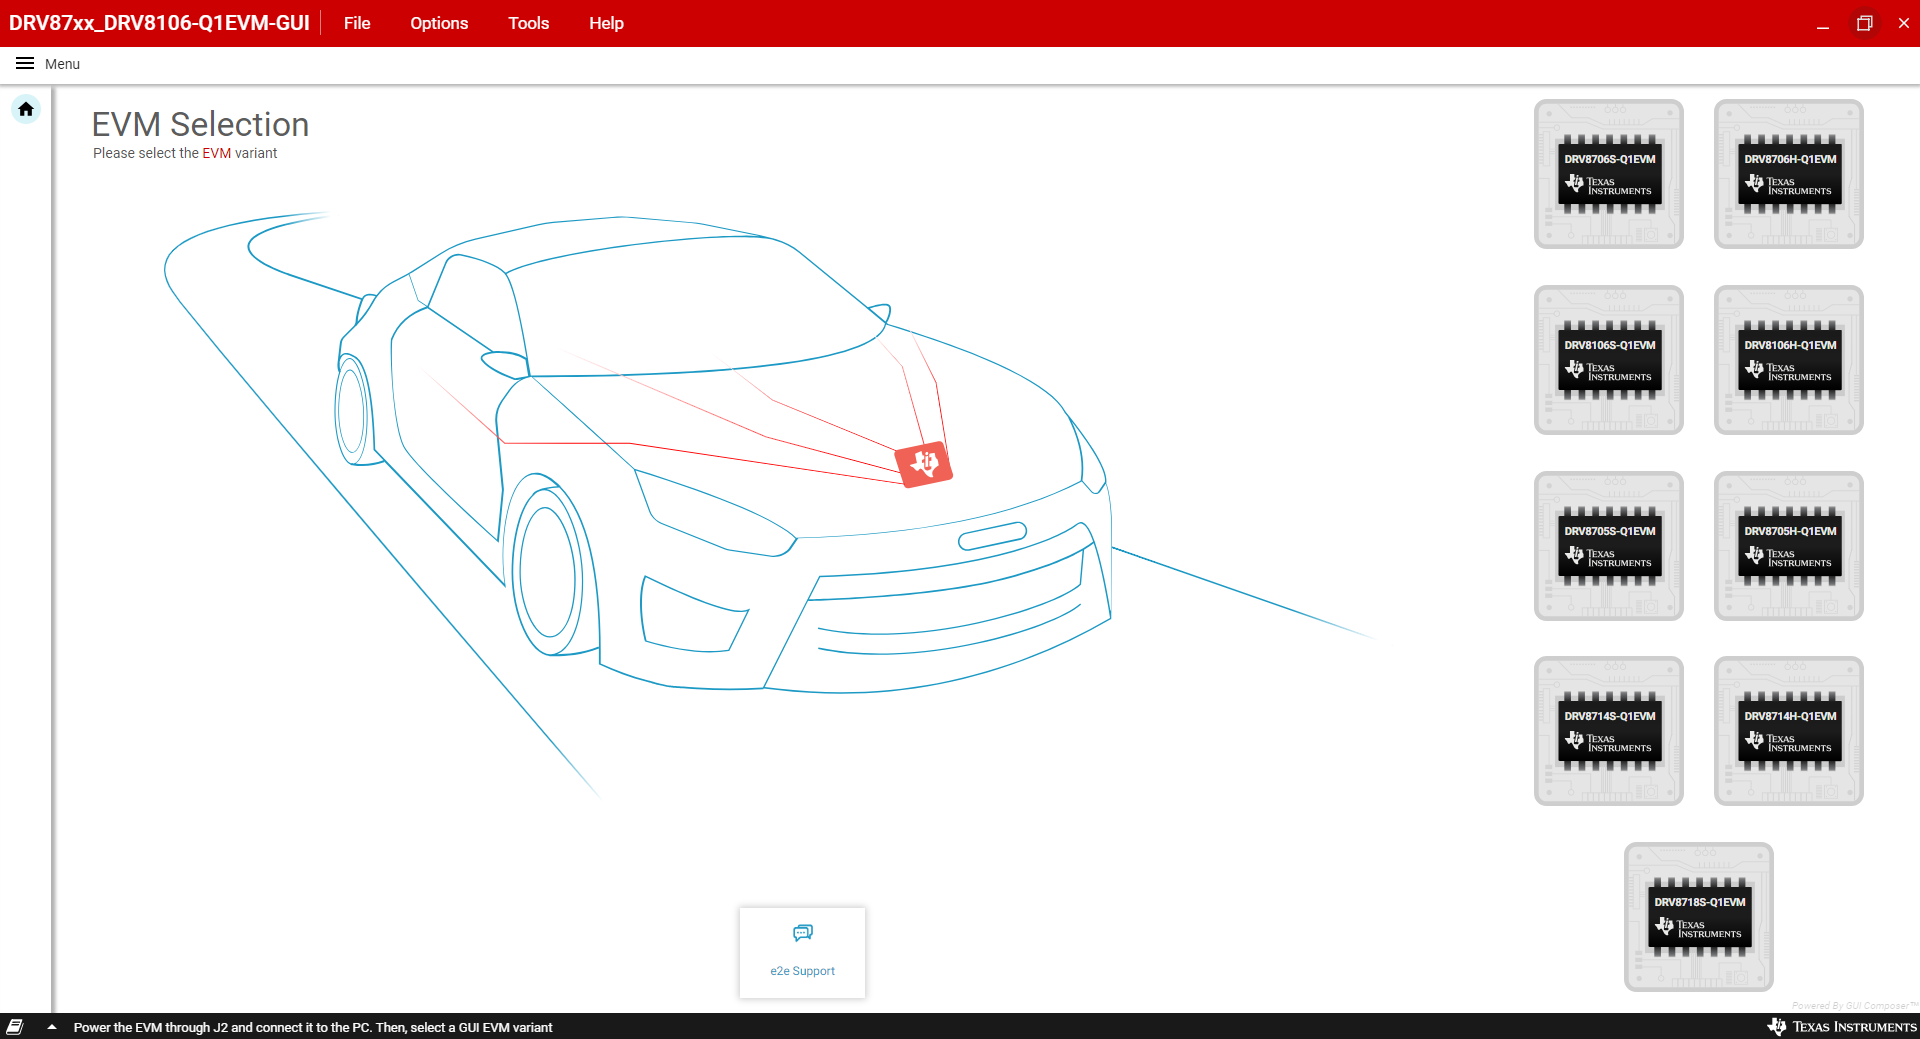This screenshot has width=1920, height=1039.
Task: Pick the DRV8705S-Q1EVM variant
Action: 1609,546
